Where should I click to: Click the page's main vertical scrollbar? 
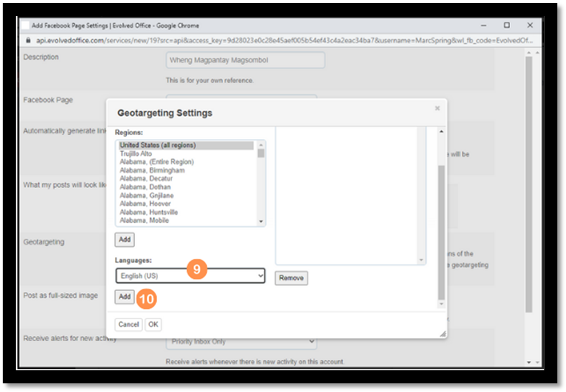529,184
